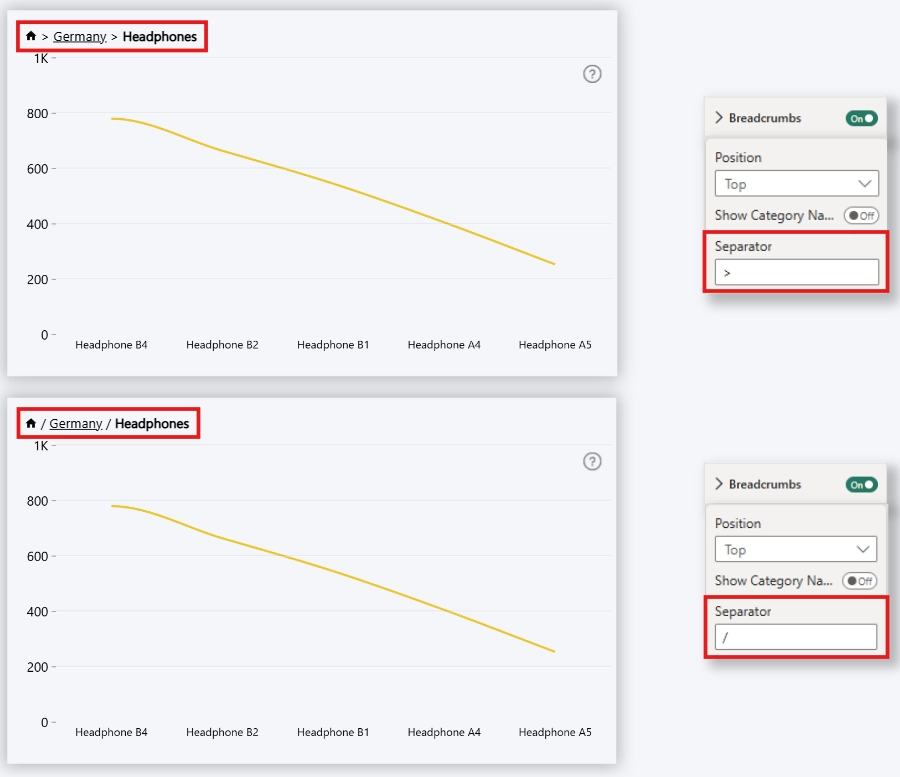Click home icon in the '/' separated breadcrumb
Screen dimensions: 900x777
point(31,424)
